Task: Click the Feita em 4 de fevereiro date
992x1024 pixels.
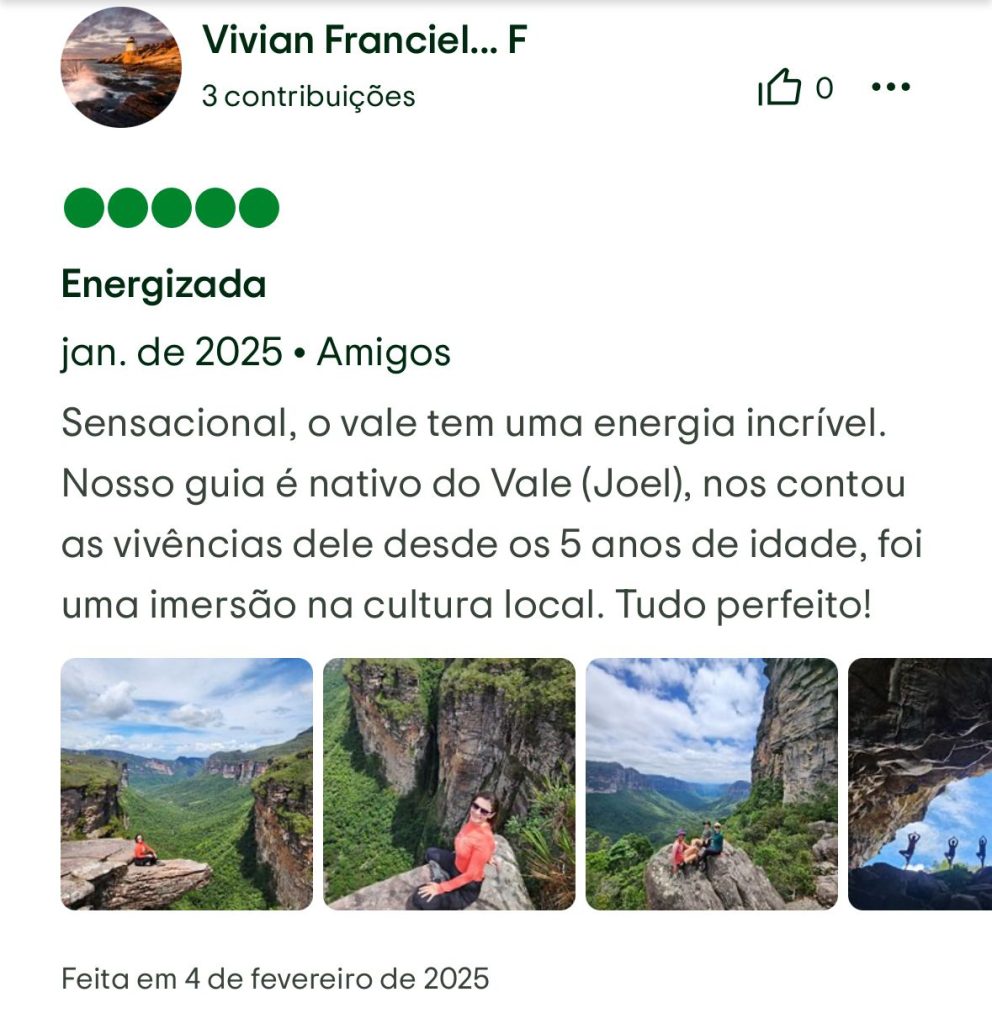Action: point(275,979)
